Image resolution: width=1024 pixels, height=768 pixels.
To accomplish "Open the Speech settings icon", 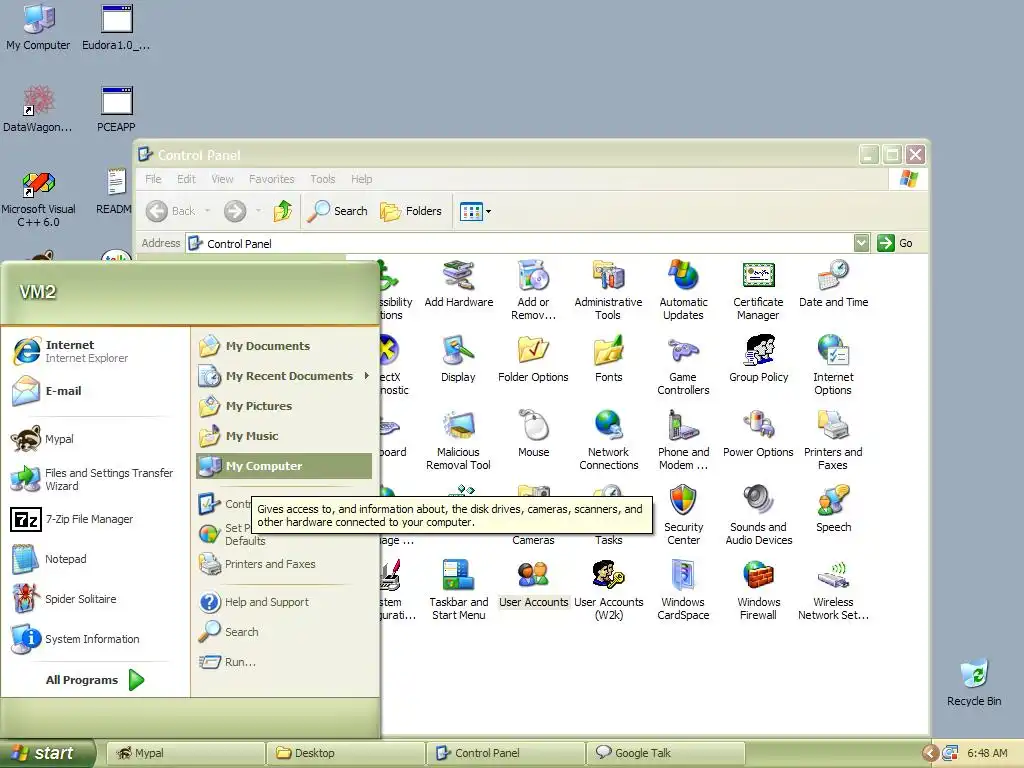I will tap(833, 509).
